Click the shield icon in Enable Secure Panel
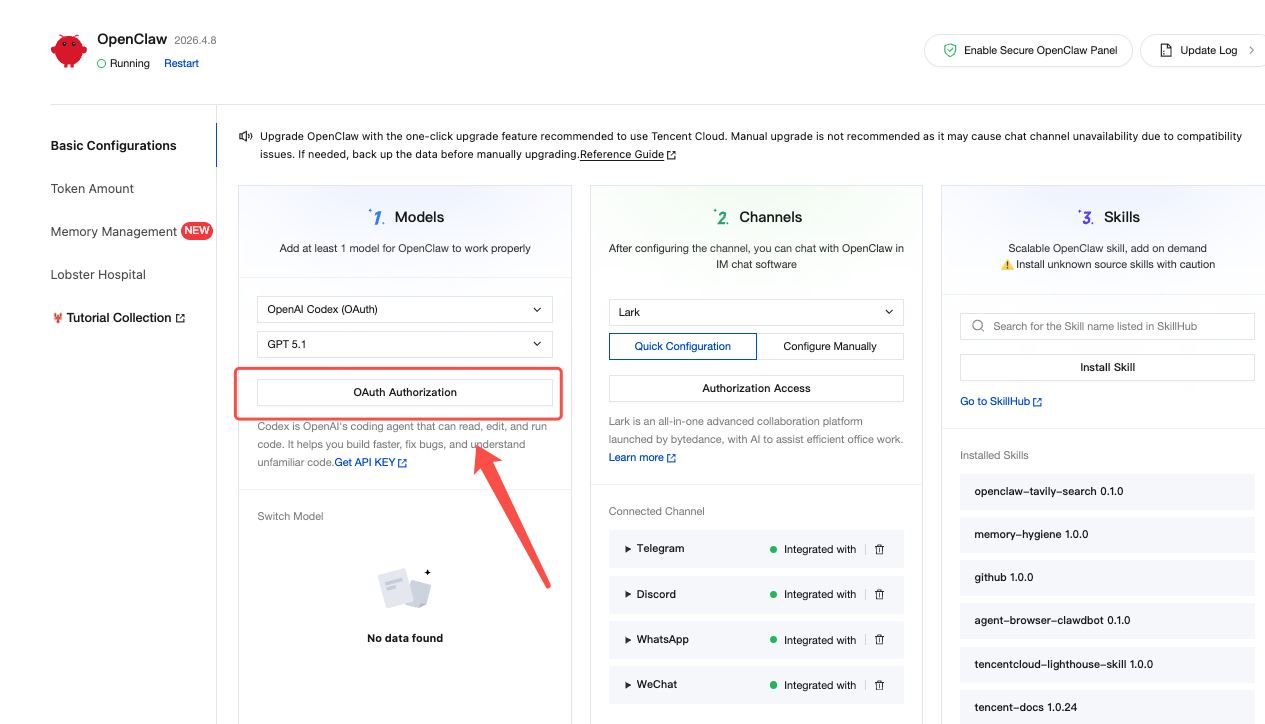1265x724 pixels. 950,50
